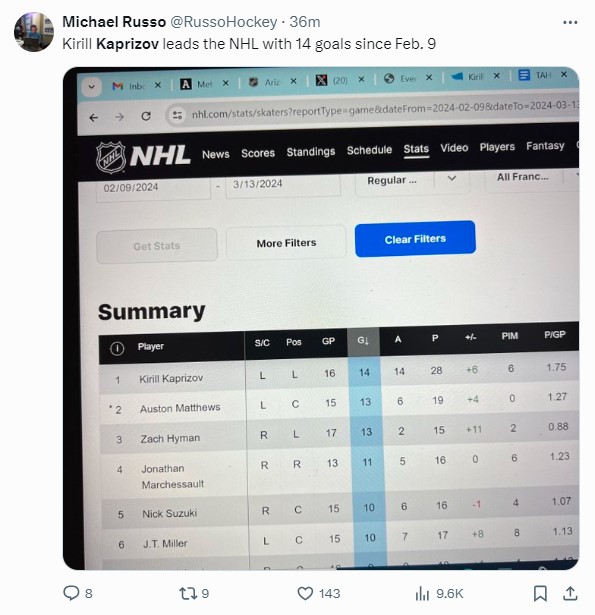Click the reply speech bubble icon
Viewport: 595px width, 615px height.
[71, 593]
